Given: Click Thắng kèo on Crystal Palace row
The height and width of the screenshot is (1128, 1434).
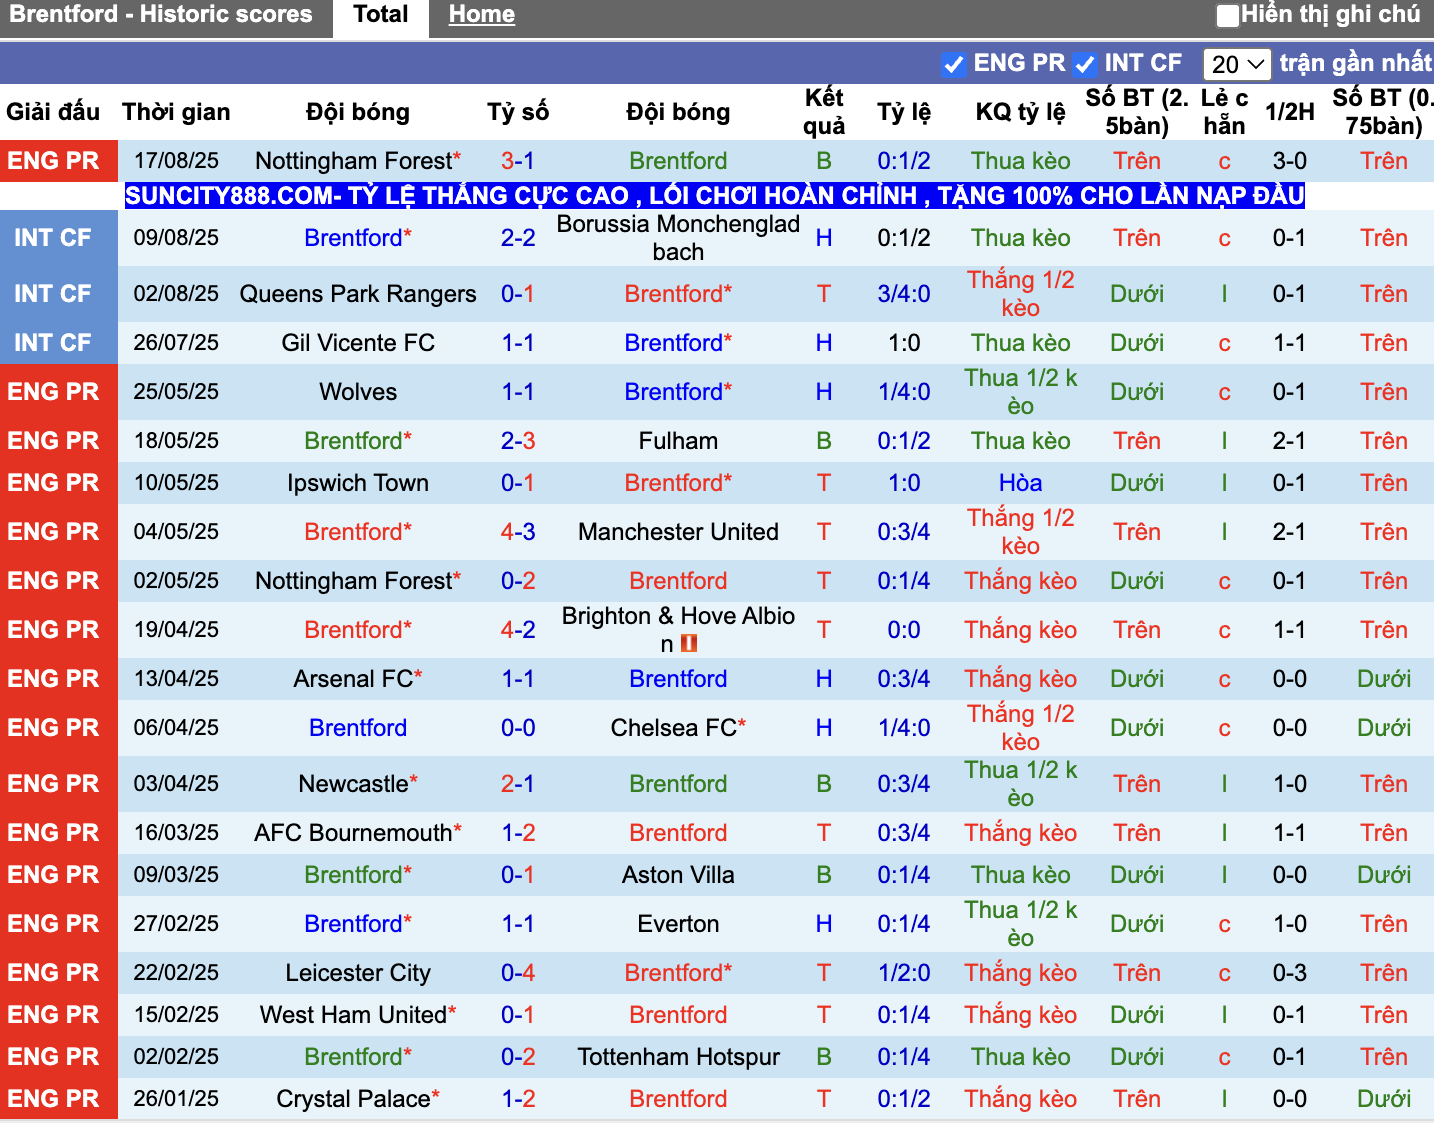Looking at the screenshot, I should [x=1021, y=1099].
